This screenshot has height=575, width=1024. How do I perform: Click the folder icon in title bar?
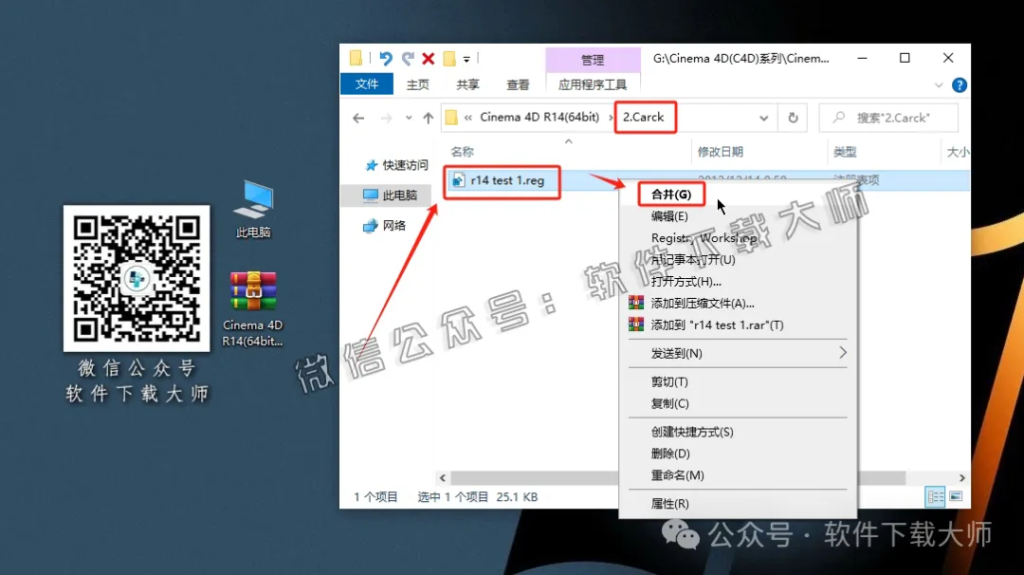356,59
